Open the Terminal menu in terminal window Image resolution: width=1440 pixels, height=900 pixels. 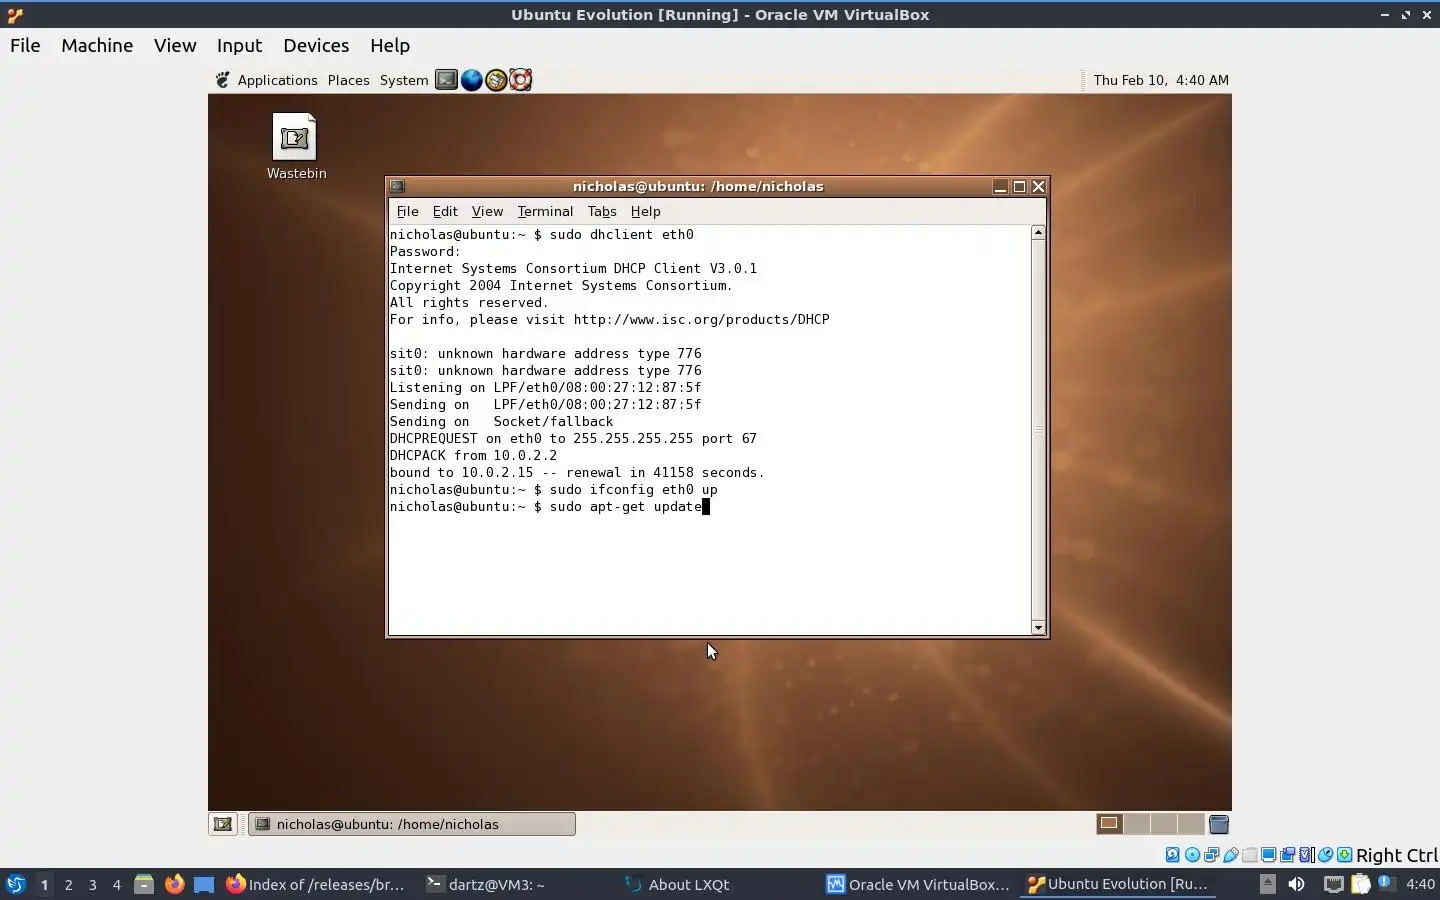(545, 211)
